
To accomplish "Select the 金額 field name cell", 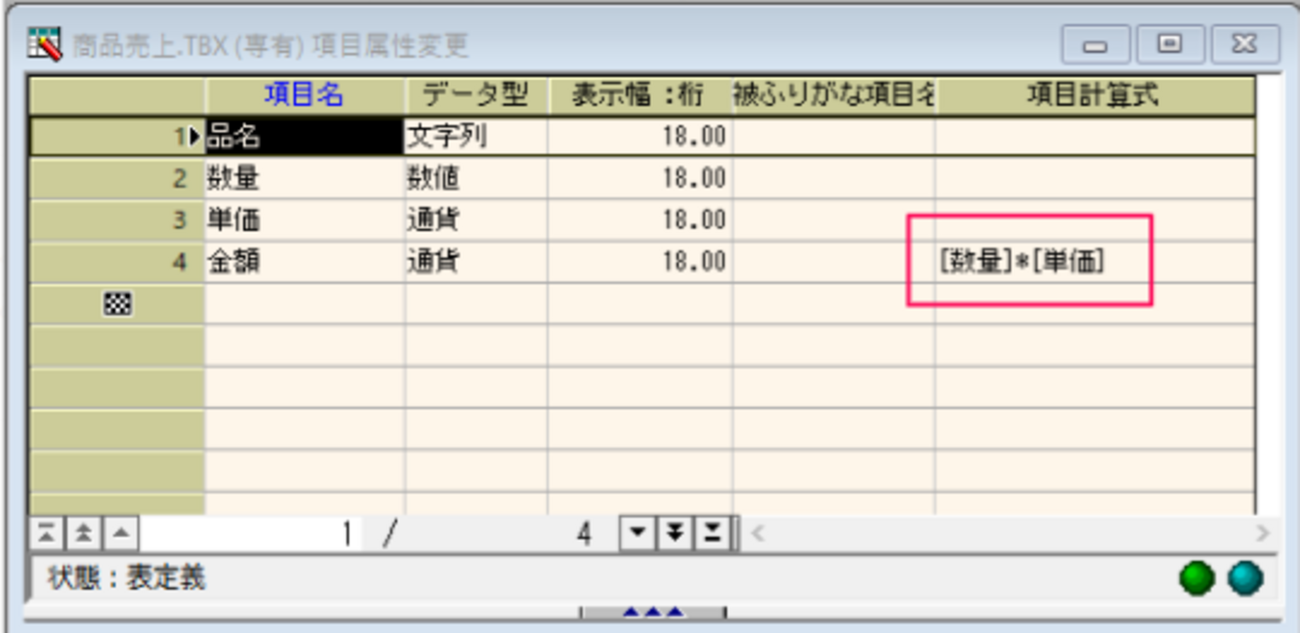I will click(x=305, y=262).
